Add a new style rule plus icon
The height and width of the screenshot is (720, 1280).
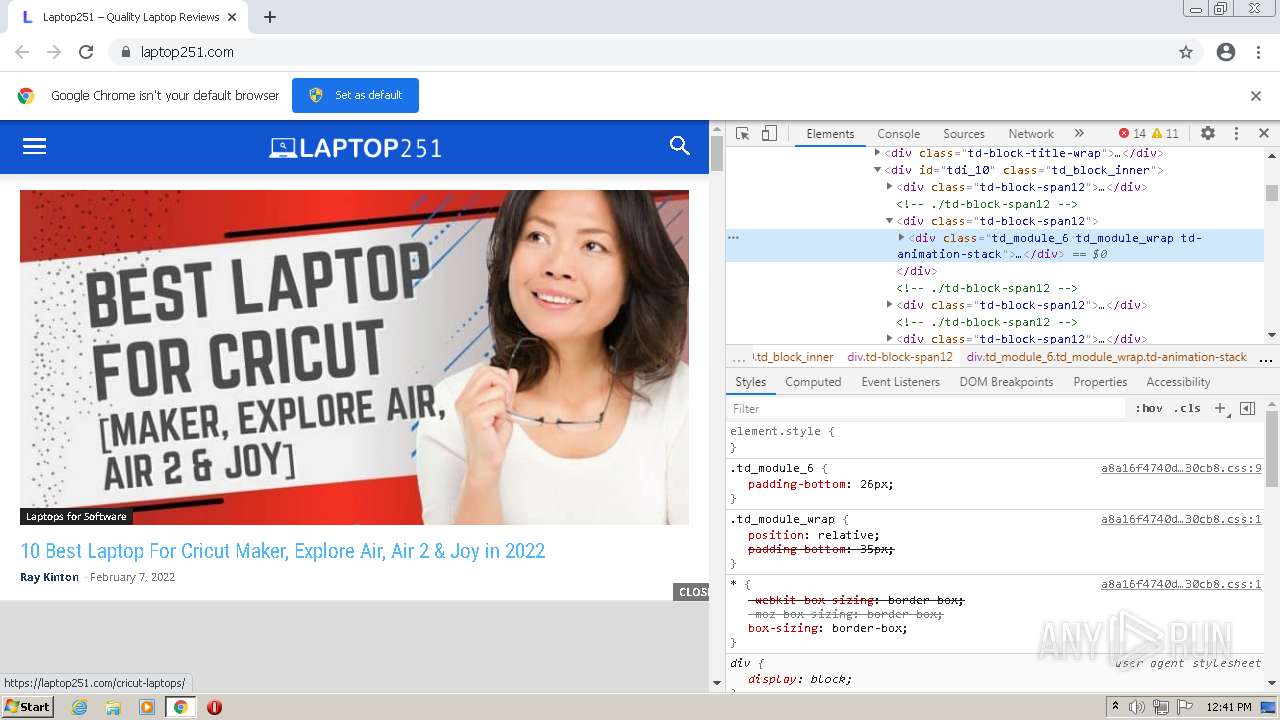[x=1220, y=408]
